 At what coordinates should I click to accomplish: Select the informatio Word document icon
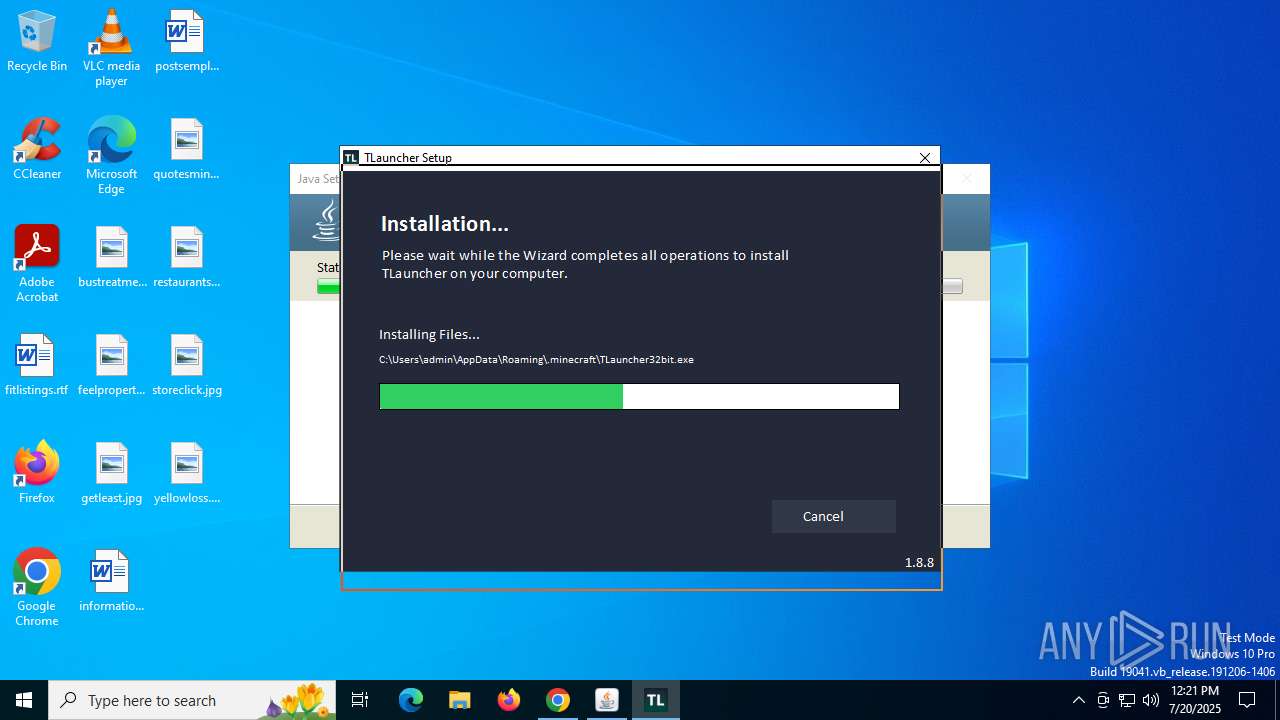point(111,581)
